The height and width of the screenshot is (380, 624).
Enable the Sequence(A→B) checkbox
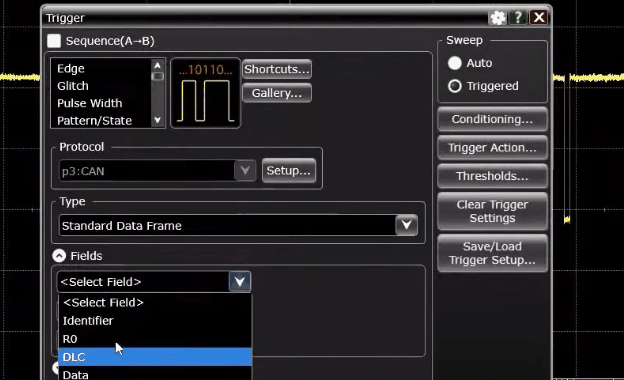click(x=54, y=41)
